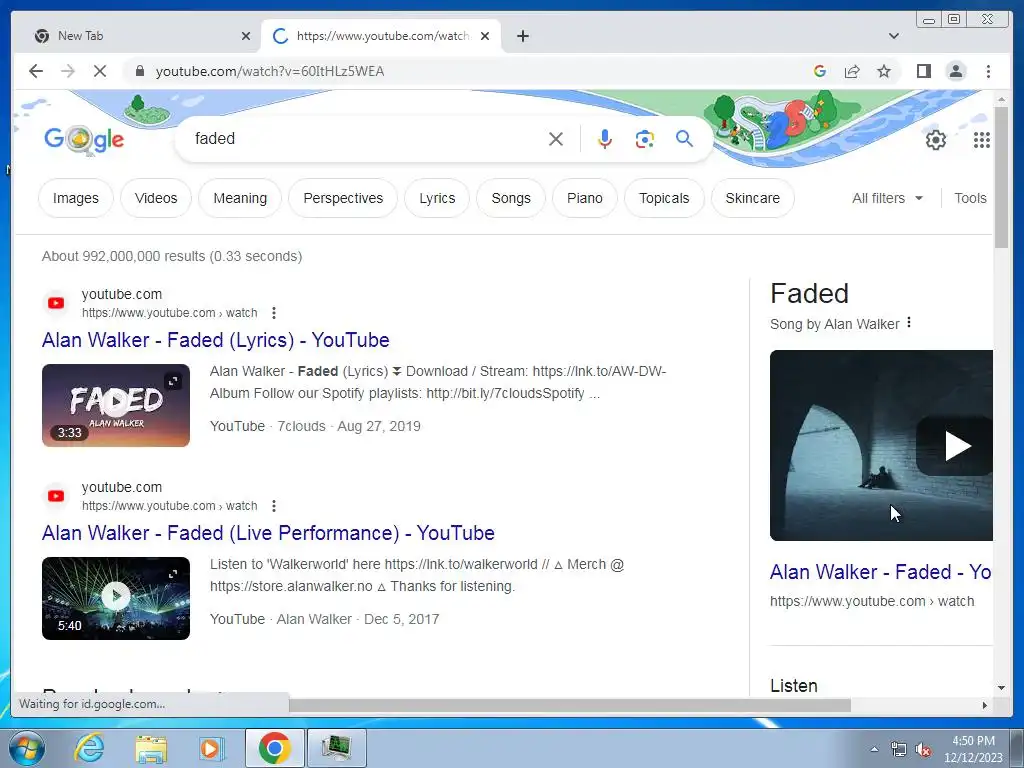Screen dimensions: 1024x768
Task: Click the browser forward arrow
Action: point(68,71)
